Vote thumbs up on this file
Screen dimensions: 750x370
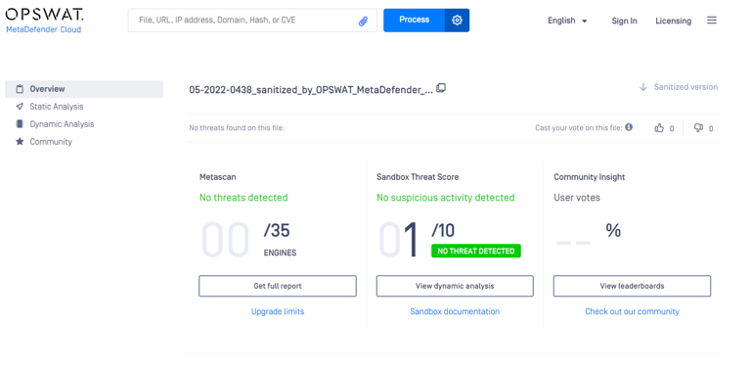659,128
